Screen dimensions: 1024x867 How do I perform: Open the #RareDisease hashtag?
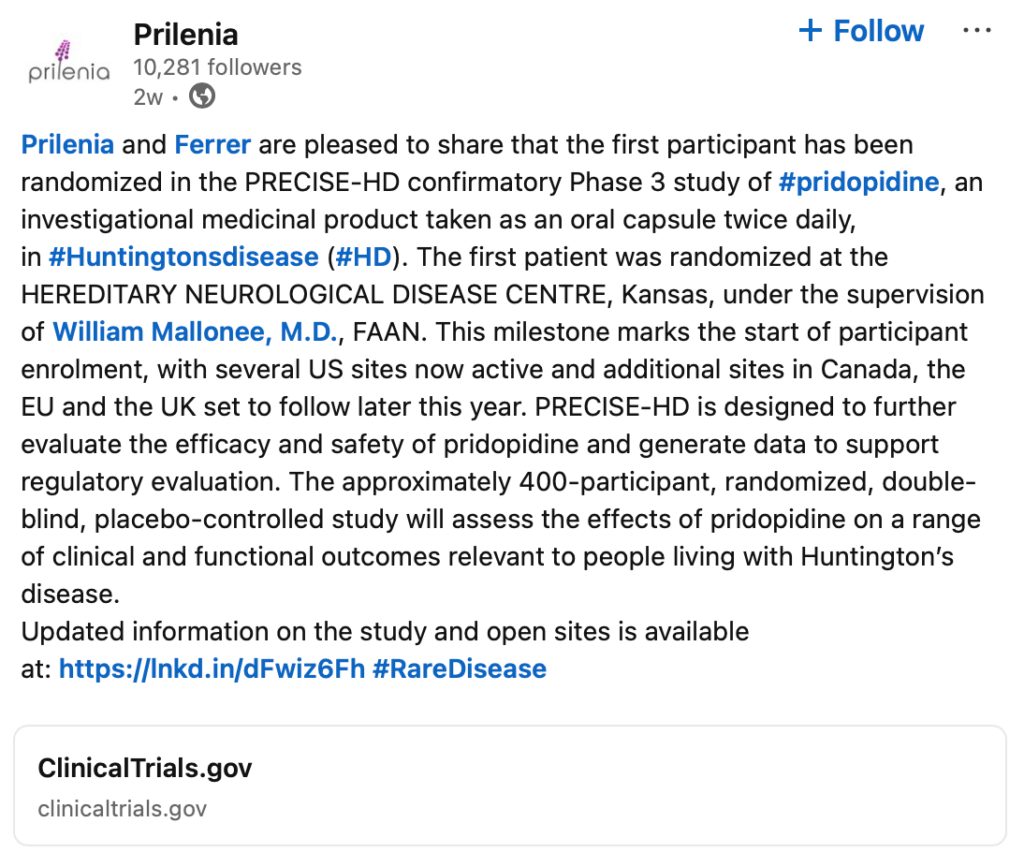click(460, 669)
